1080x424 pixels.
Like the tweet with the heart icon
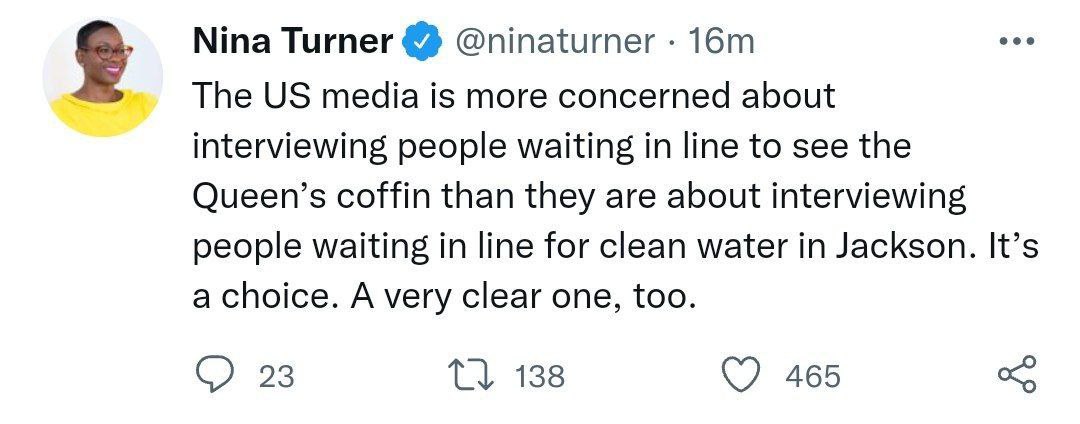click(741, 375)
